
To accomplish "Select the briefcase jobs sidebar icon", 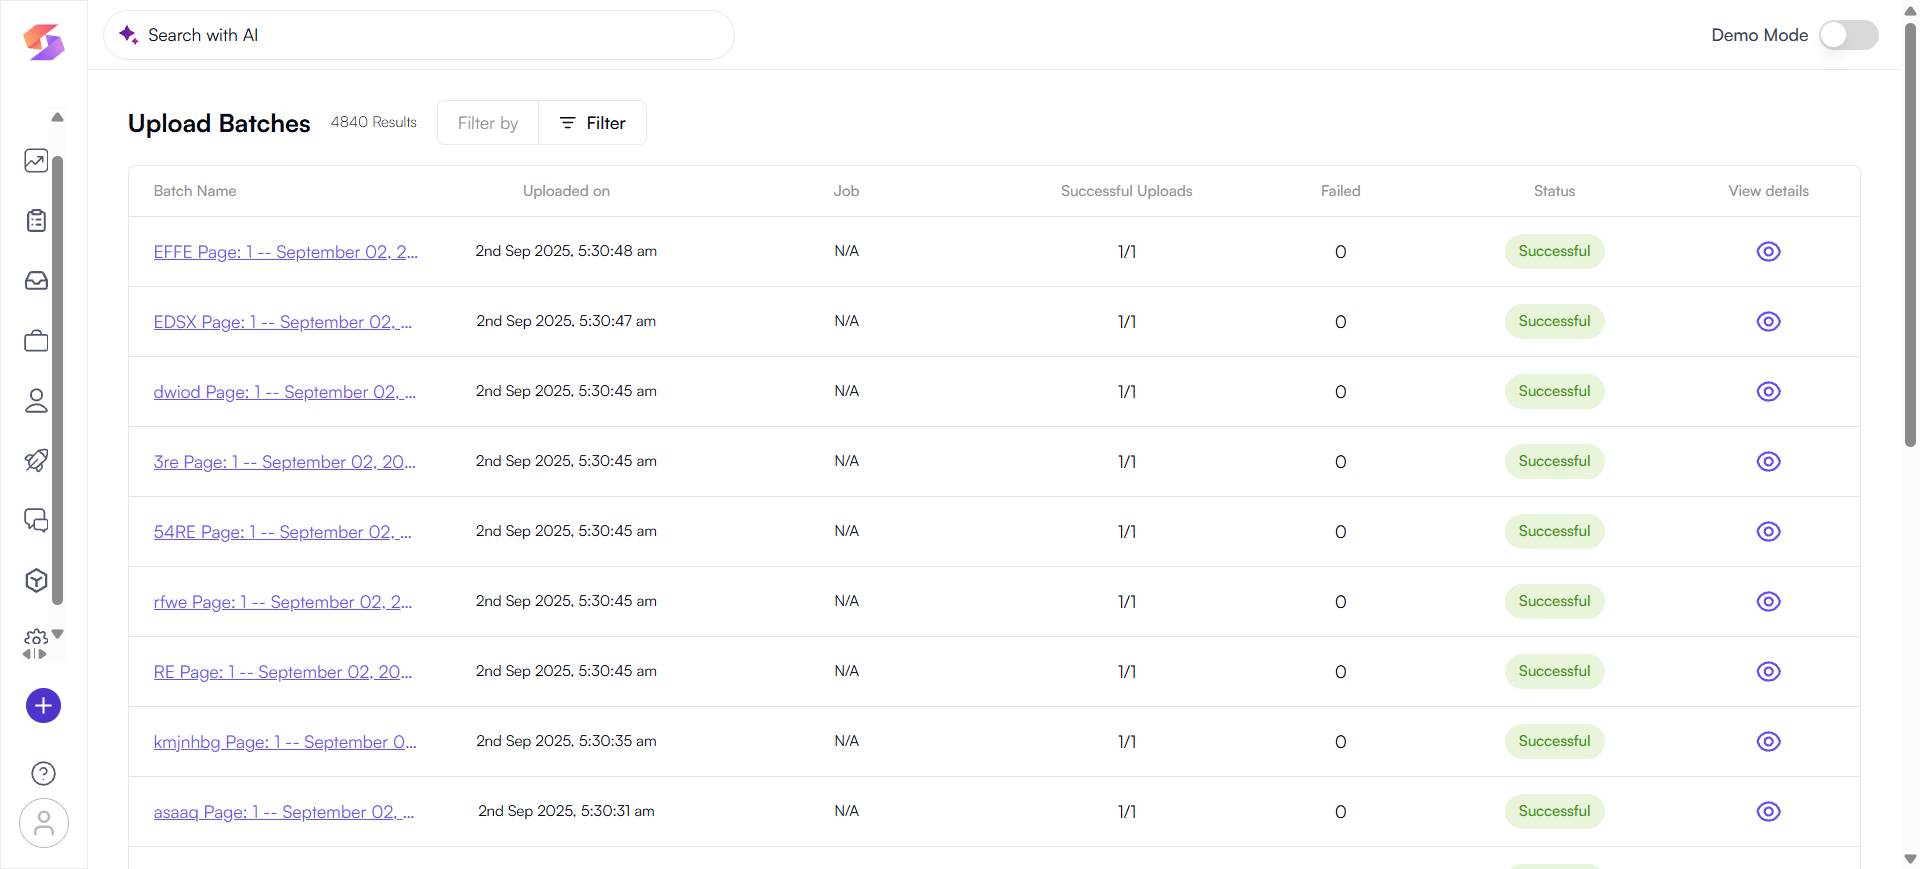I will point(36,341).
